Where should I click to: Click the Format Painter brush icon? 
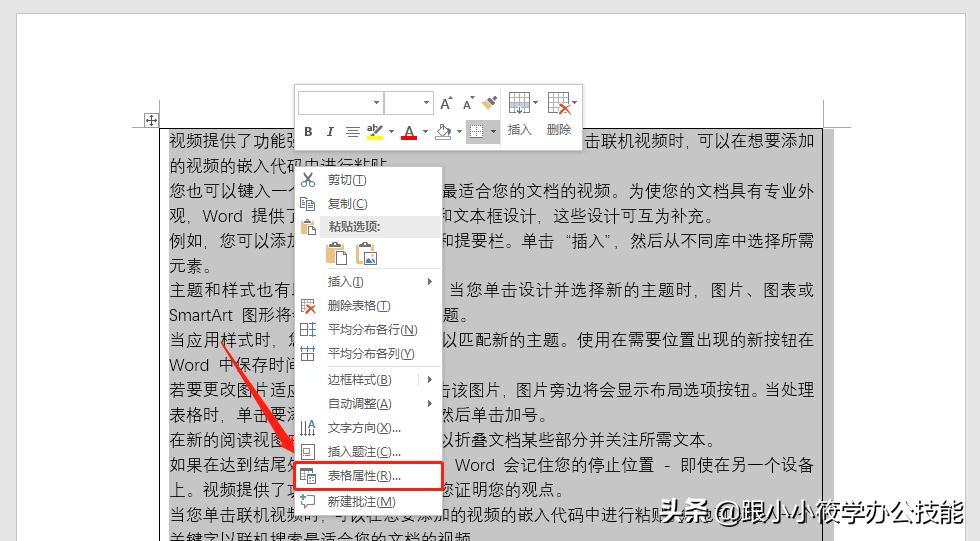pyautogui.click(x=489, y=102)
